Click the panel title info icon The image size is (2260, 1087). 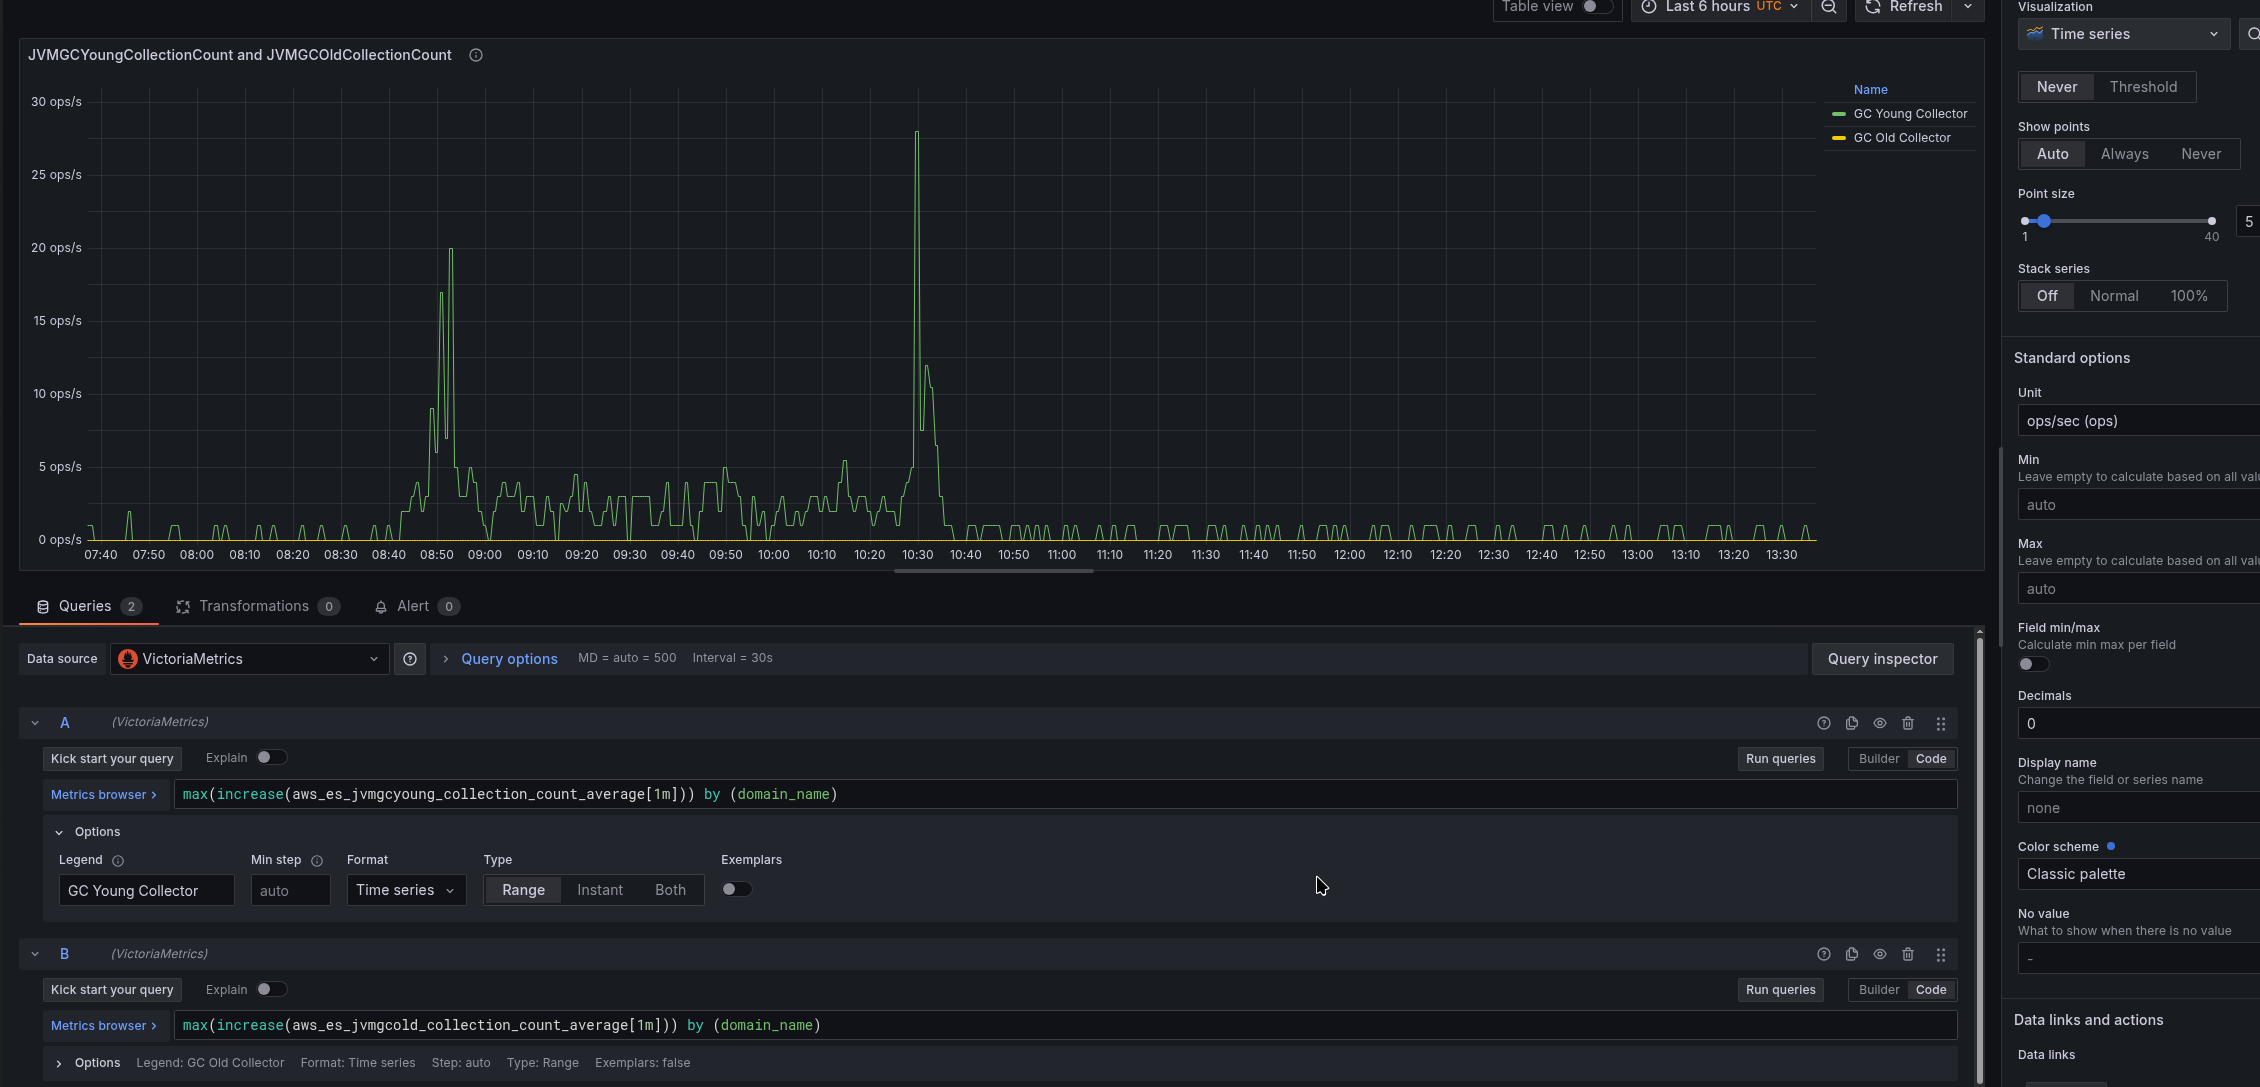[476, 55]
